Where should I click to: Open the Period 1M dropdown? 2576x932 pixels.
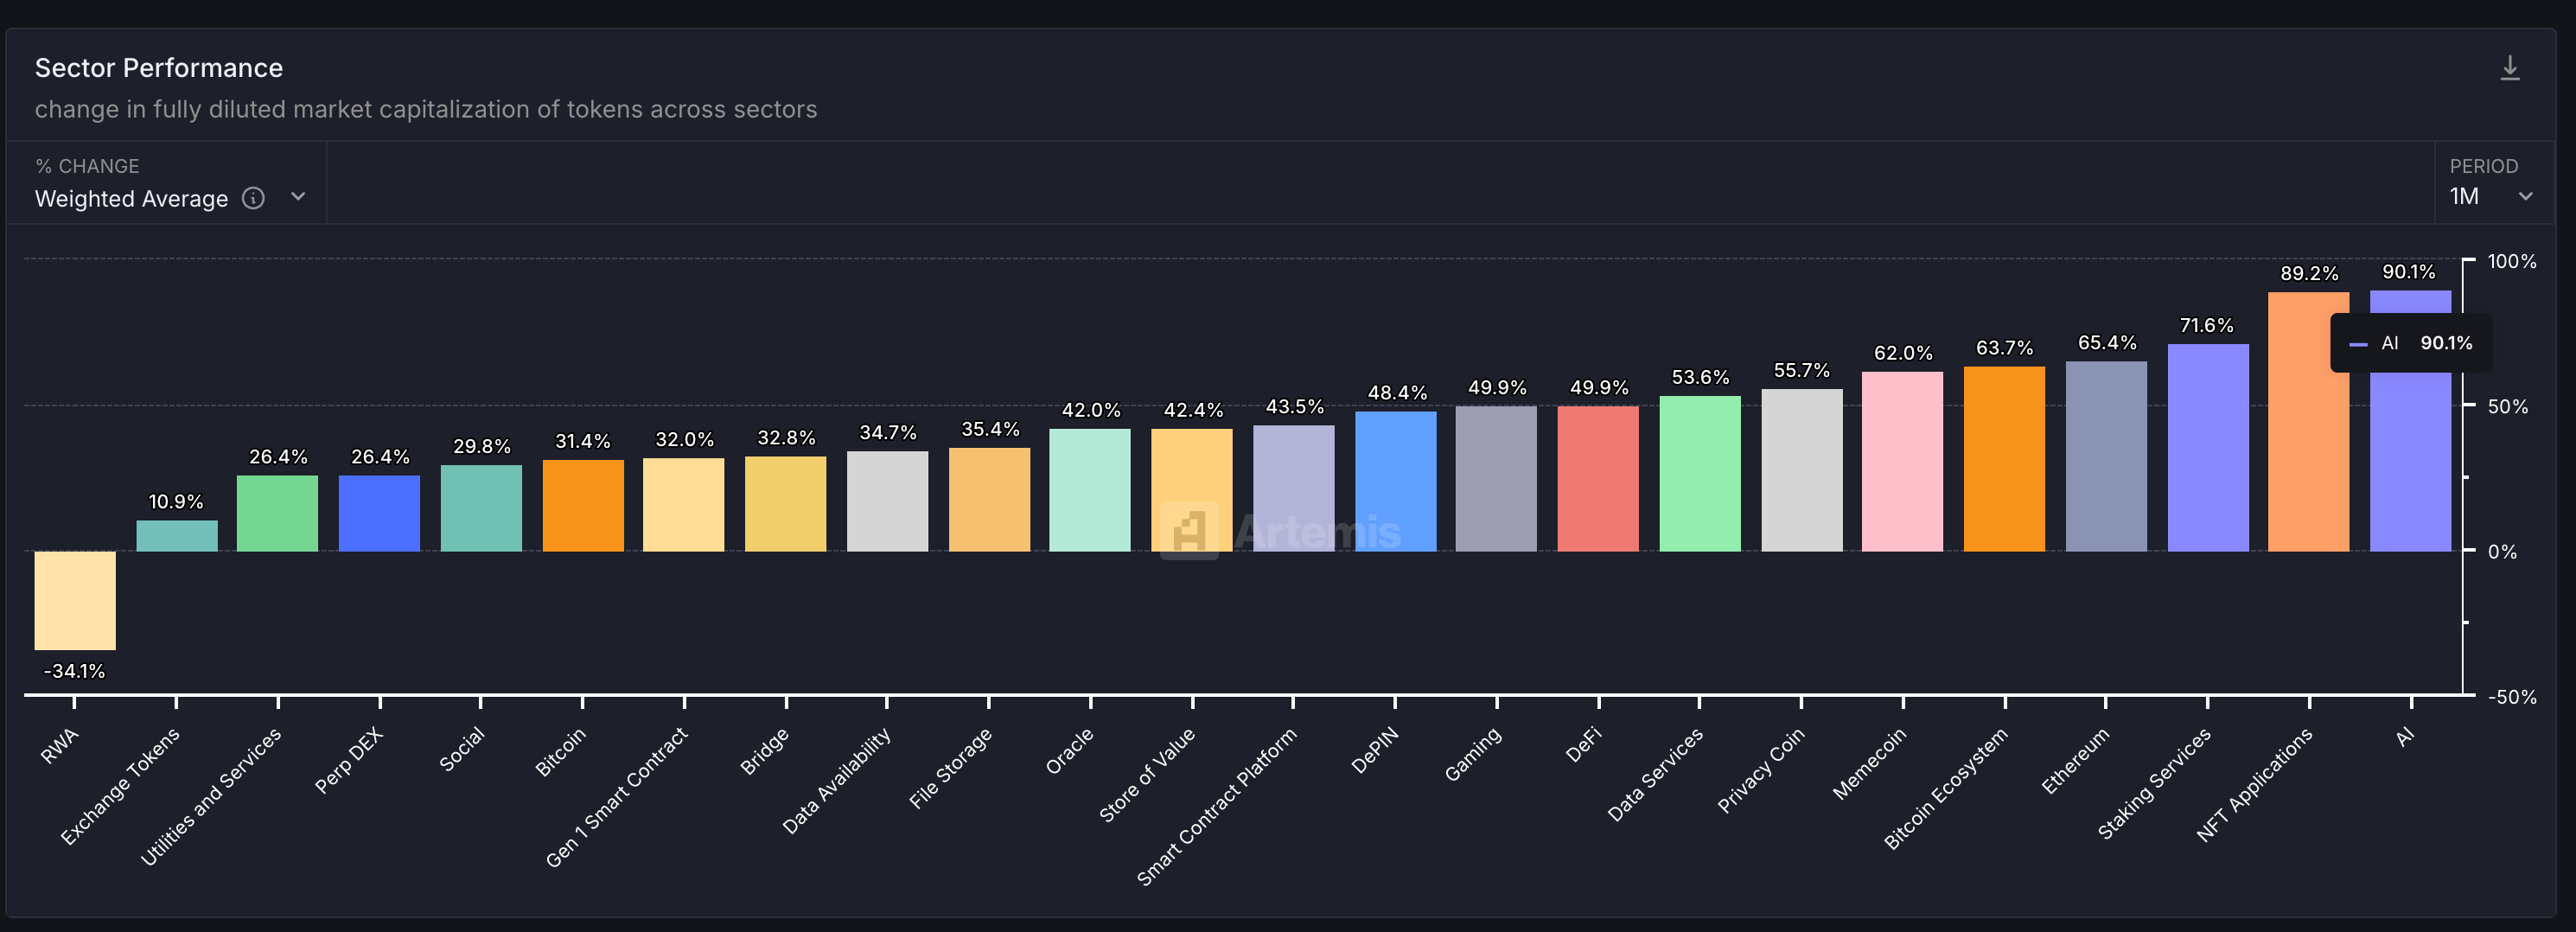coord(2492,196)
